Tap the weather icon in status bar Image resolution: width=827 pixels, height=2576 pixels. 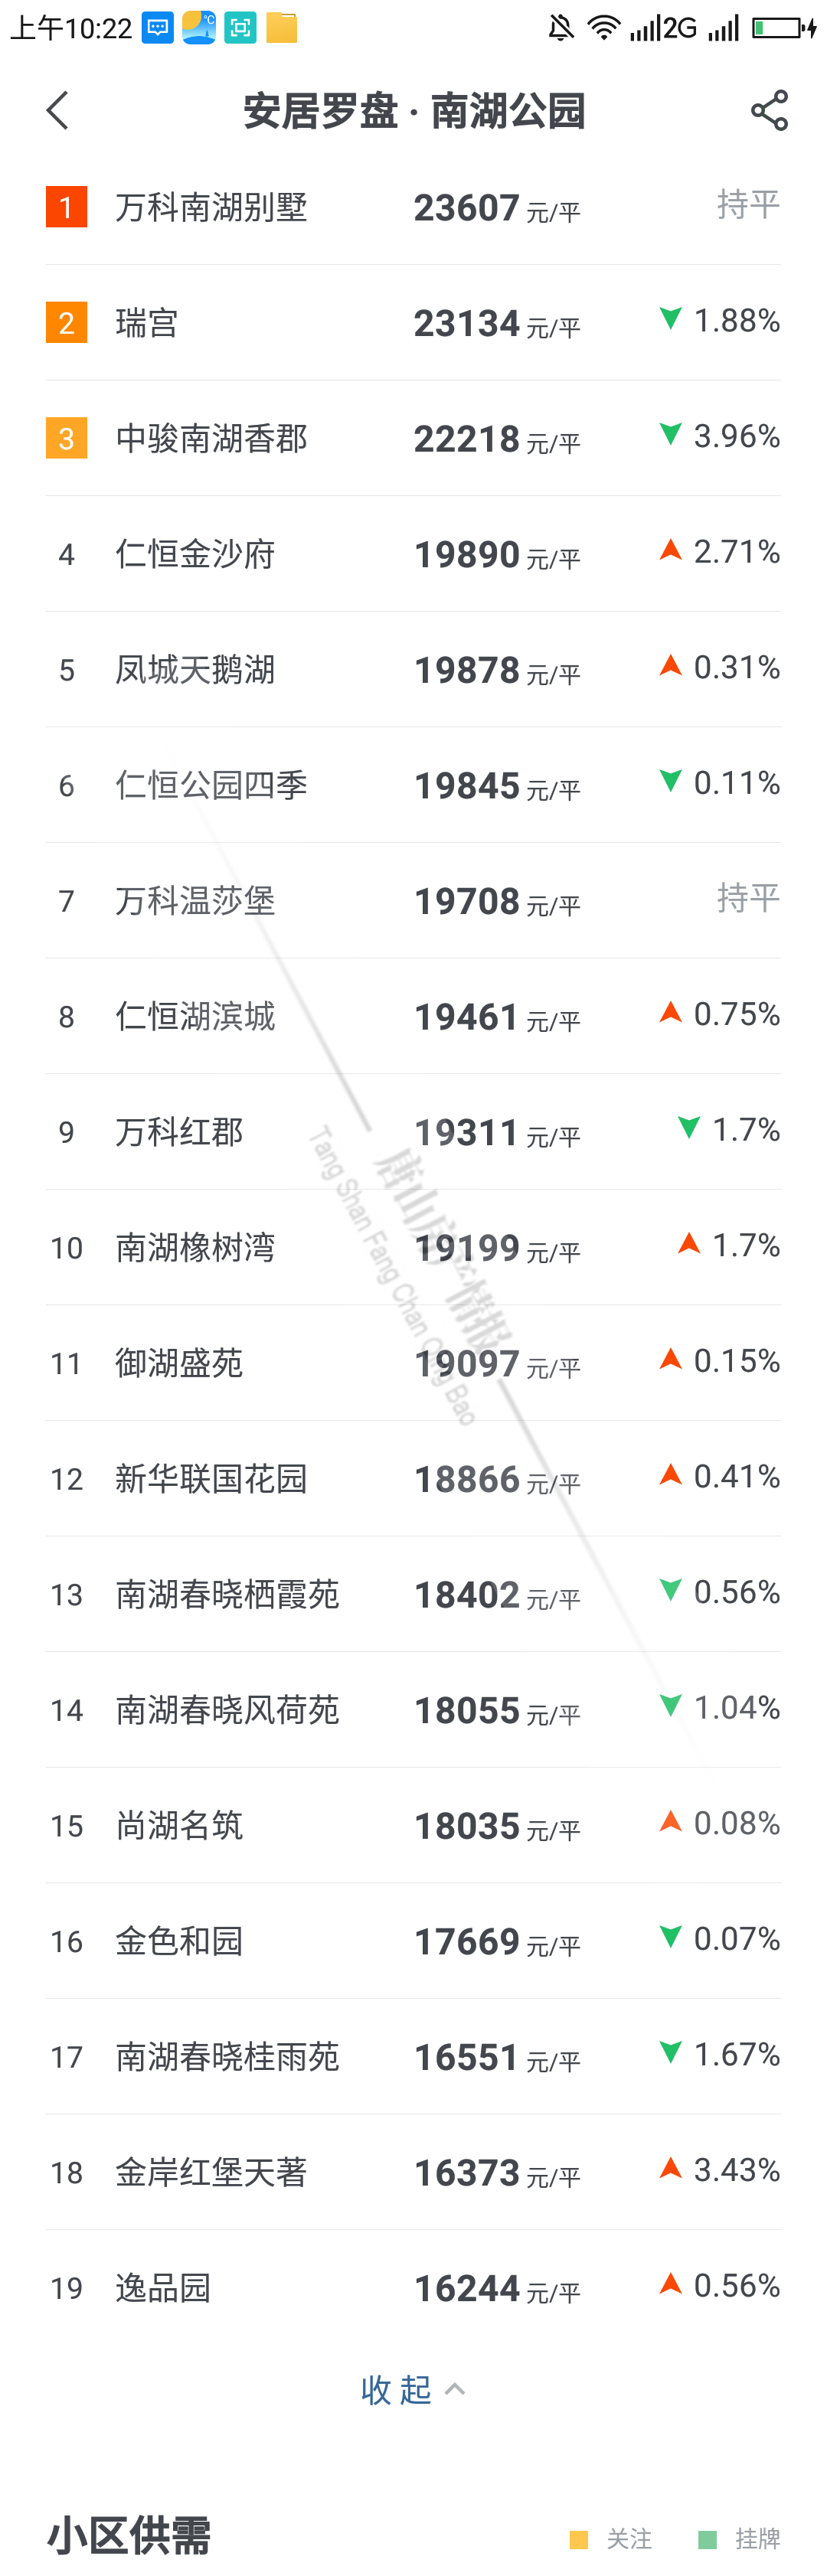199,28
